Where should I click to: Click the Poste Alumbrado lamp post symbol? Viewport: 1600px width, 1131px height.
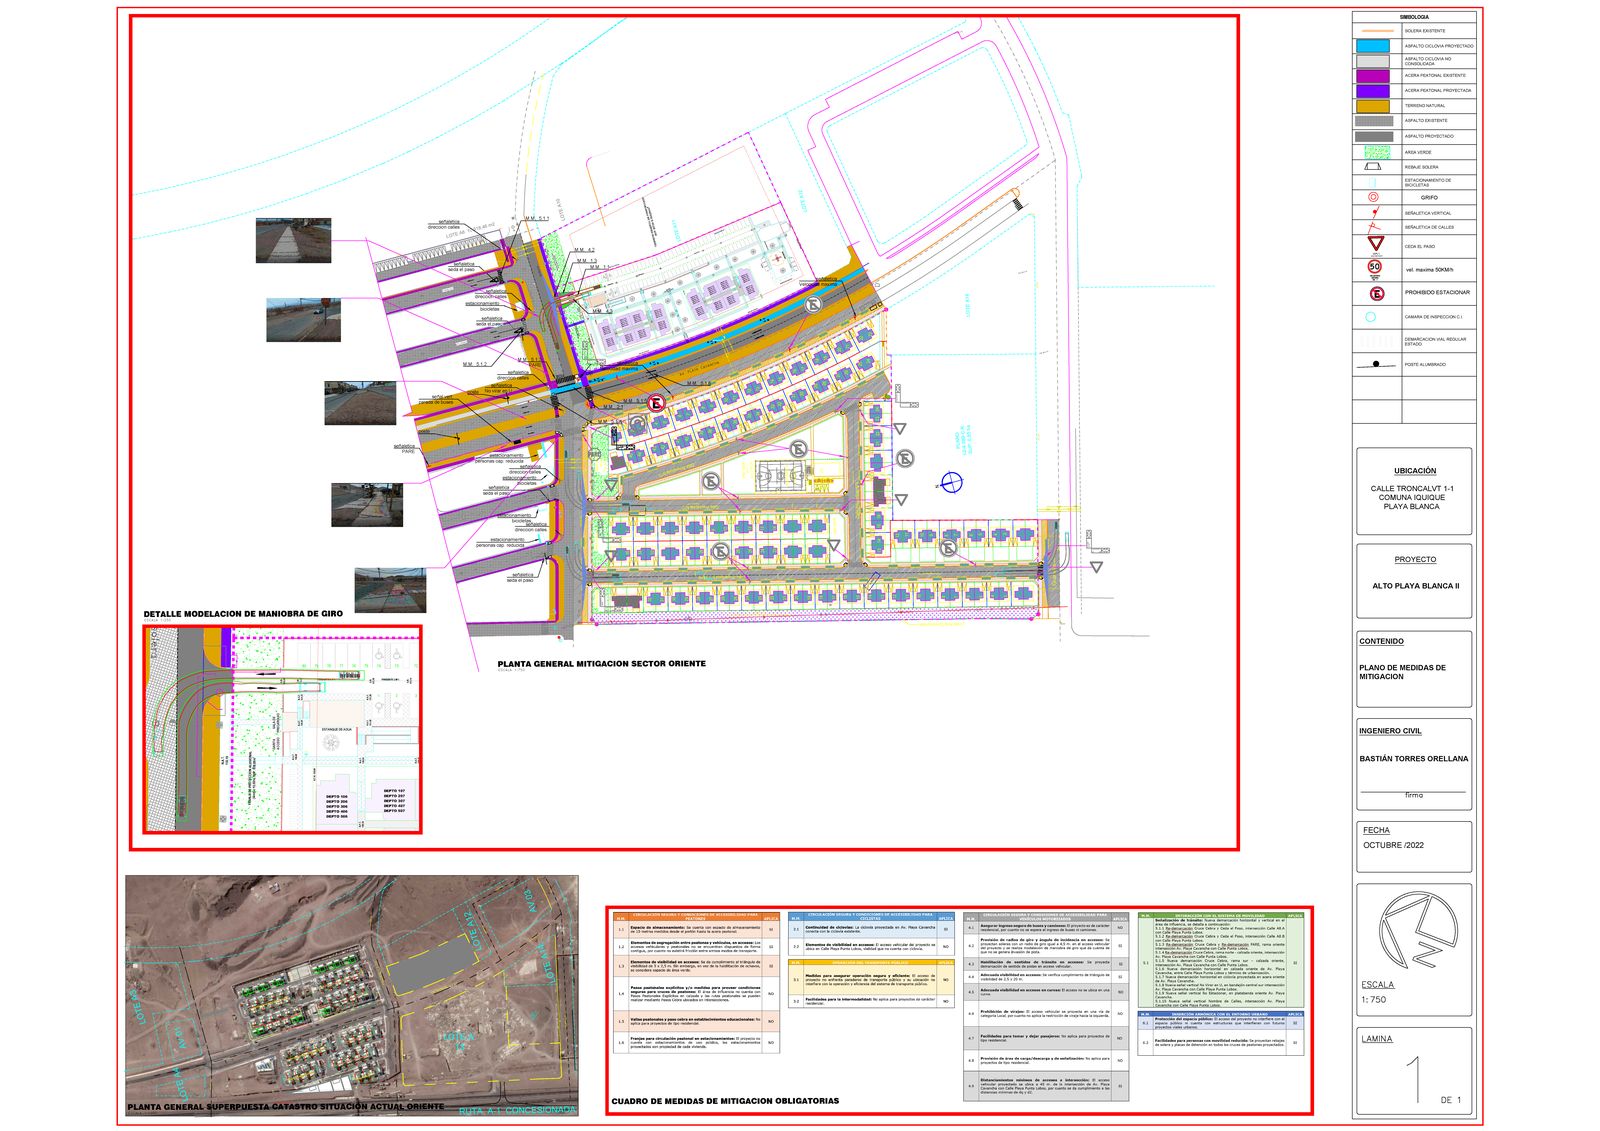[1376, 365]
